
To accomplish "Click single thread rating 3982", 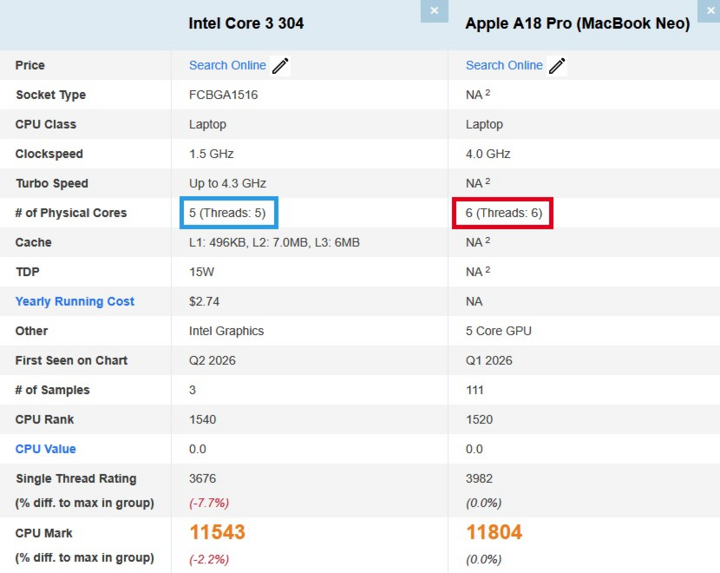I will tap(479, 478).
